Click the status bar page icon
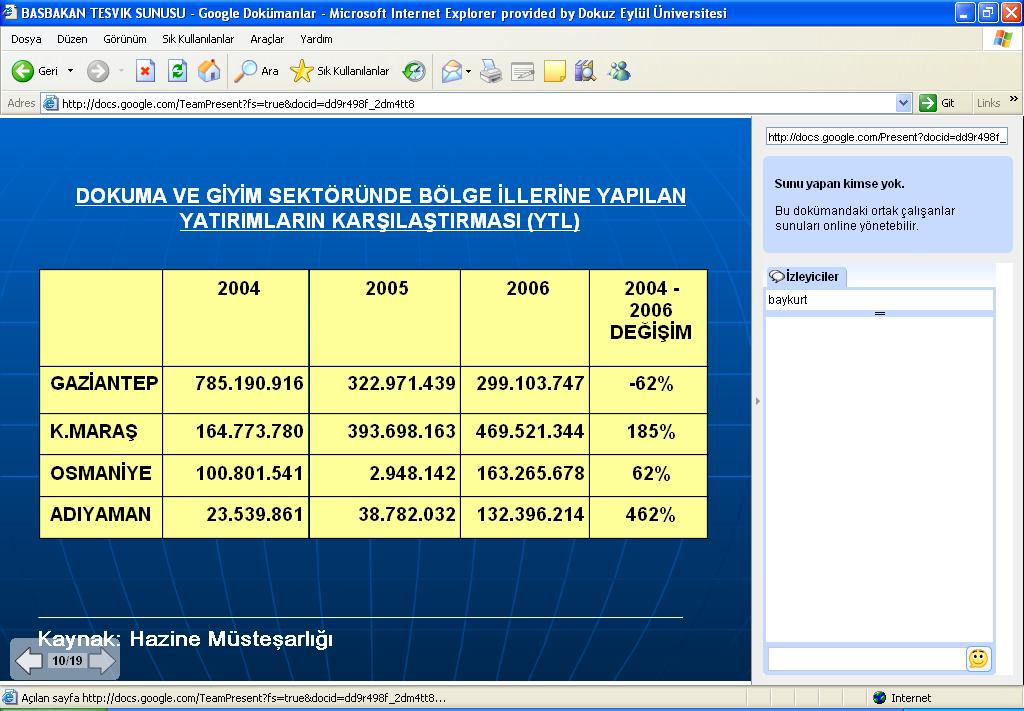The height and width of the screenshot is (711, 1024). coord(9,698)
